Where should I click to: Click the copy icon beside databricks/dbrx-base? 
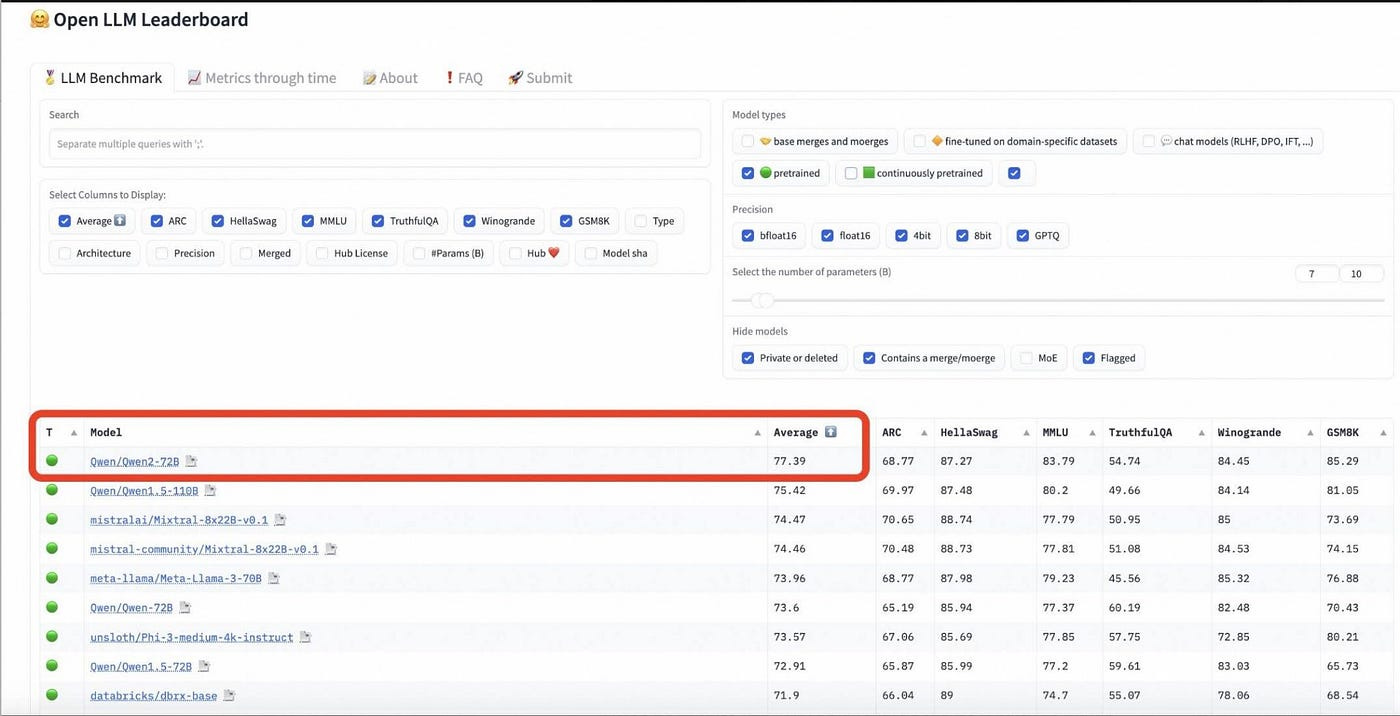[x=229, y=695]
